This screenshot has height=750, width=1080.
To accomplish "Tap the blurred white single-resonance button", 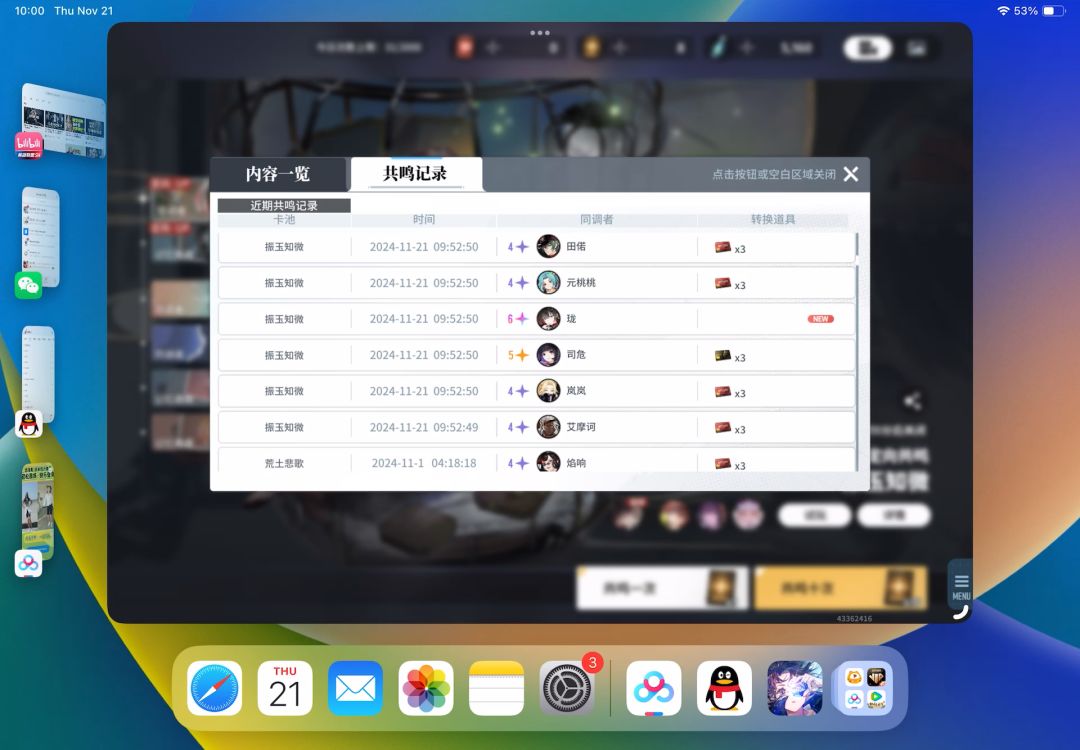I will tap(662, 588).
